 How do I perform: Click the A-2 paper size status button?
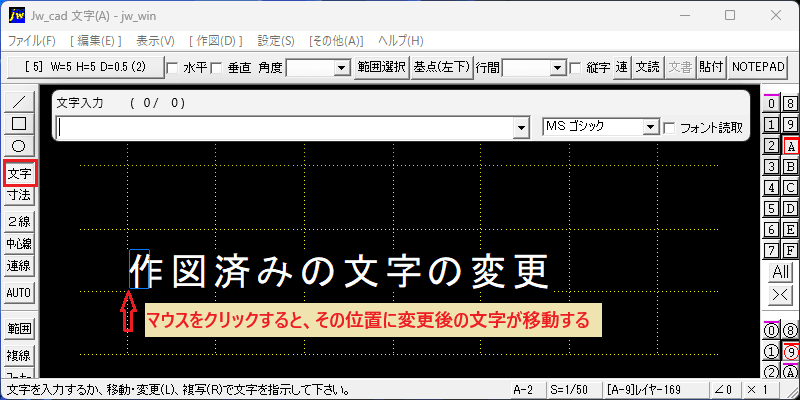pyautogui.click(x=527, y=390)
